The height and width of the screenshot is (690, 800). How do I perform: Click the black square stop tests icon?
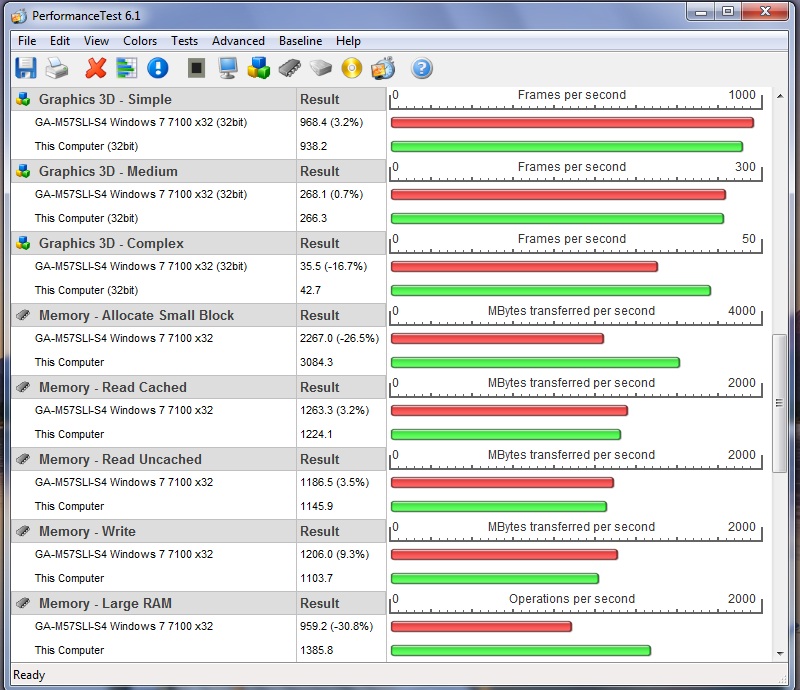click(196, 68)
